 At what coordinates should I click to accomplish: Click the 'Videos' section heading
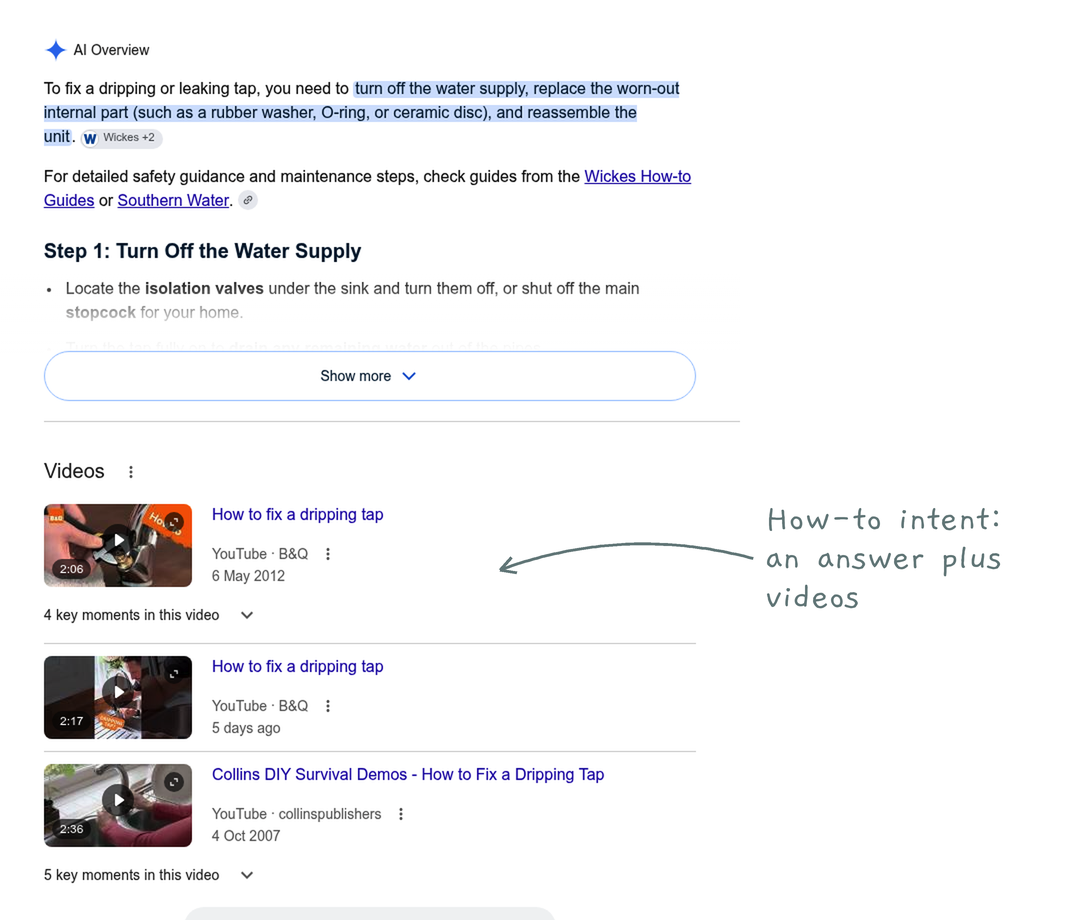[74, 471]
